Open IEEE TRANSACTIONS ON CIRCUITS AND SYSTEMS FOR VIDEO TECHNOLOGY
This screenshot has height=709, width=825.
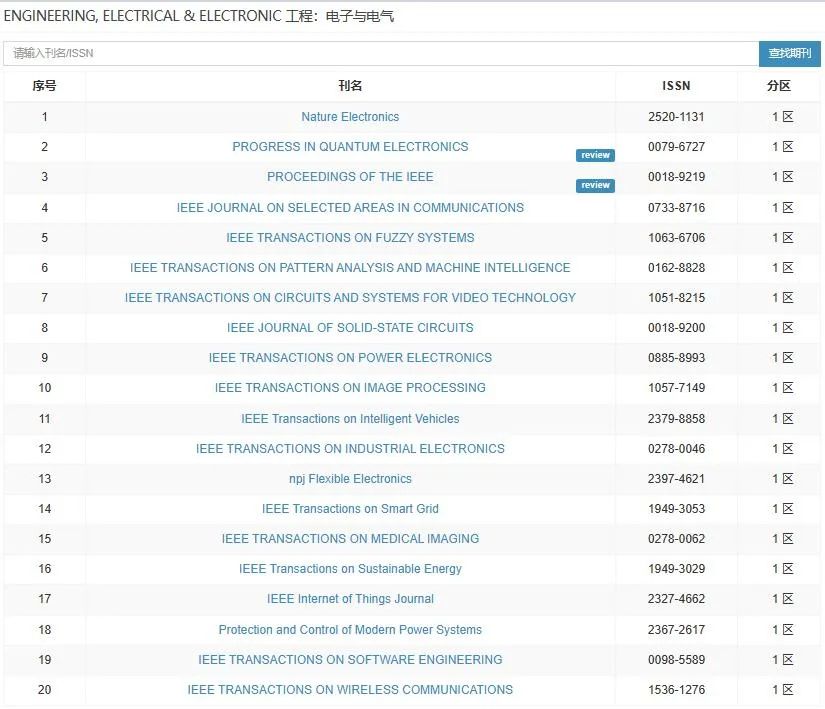click(x=350, y=298)
